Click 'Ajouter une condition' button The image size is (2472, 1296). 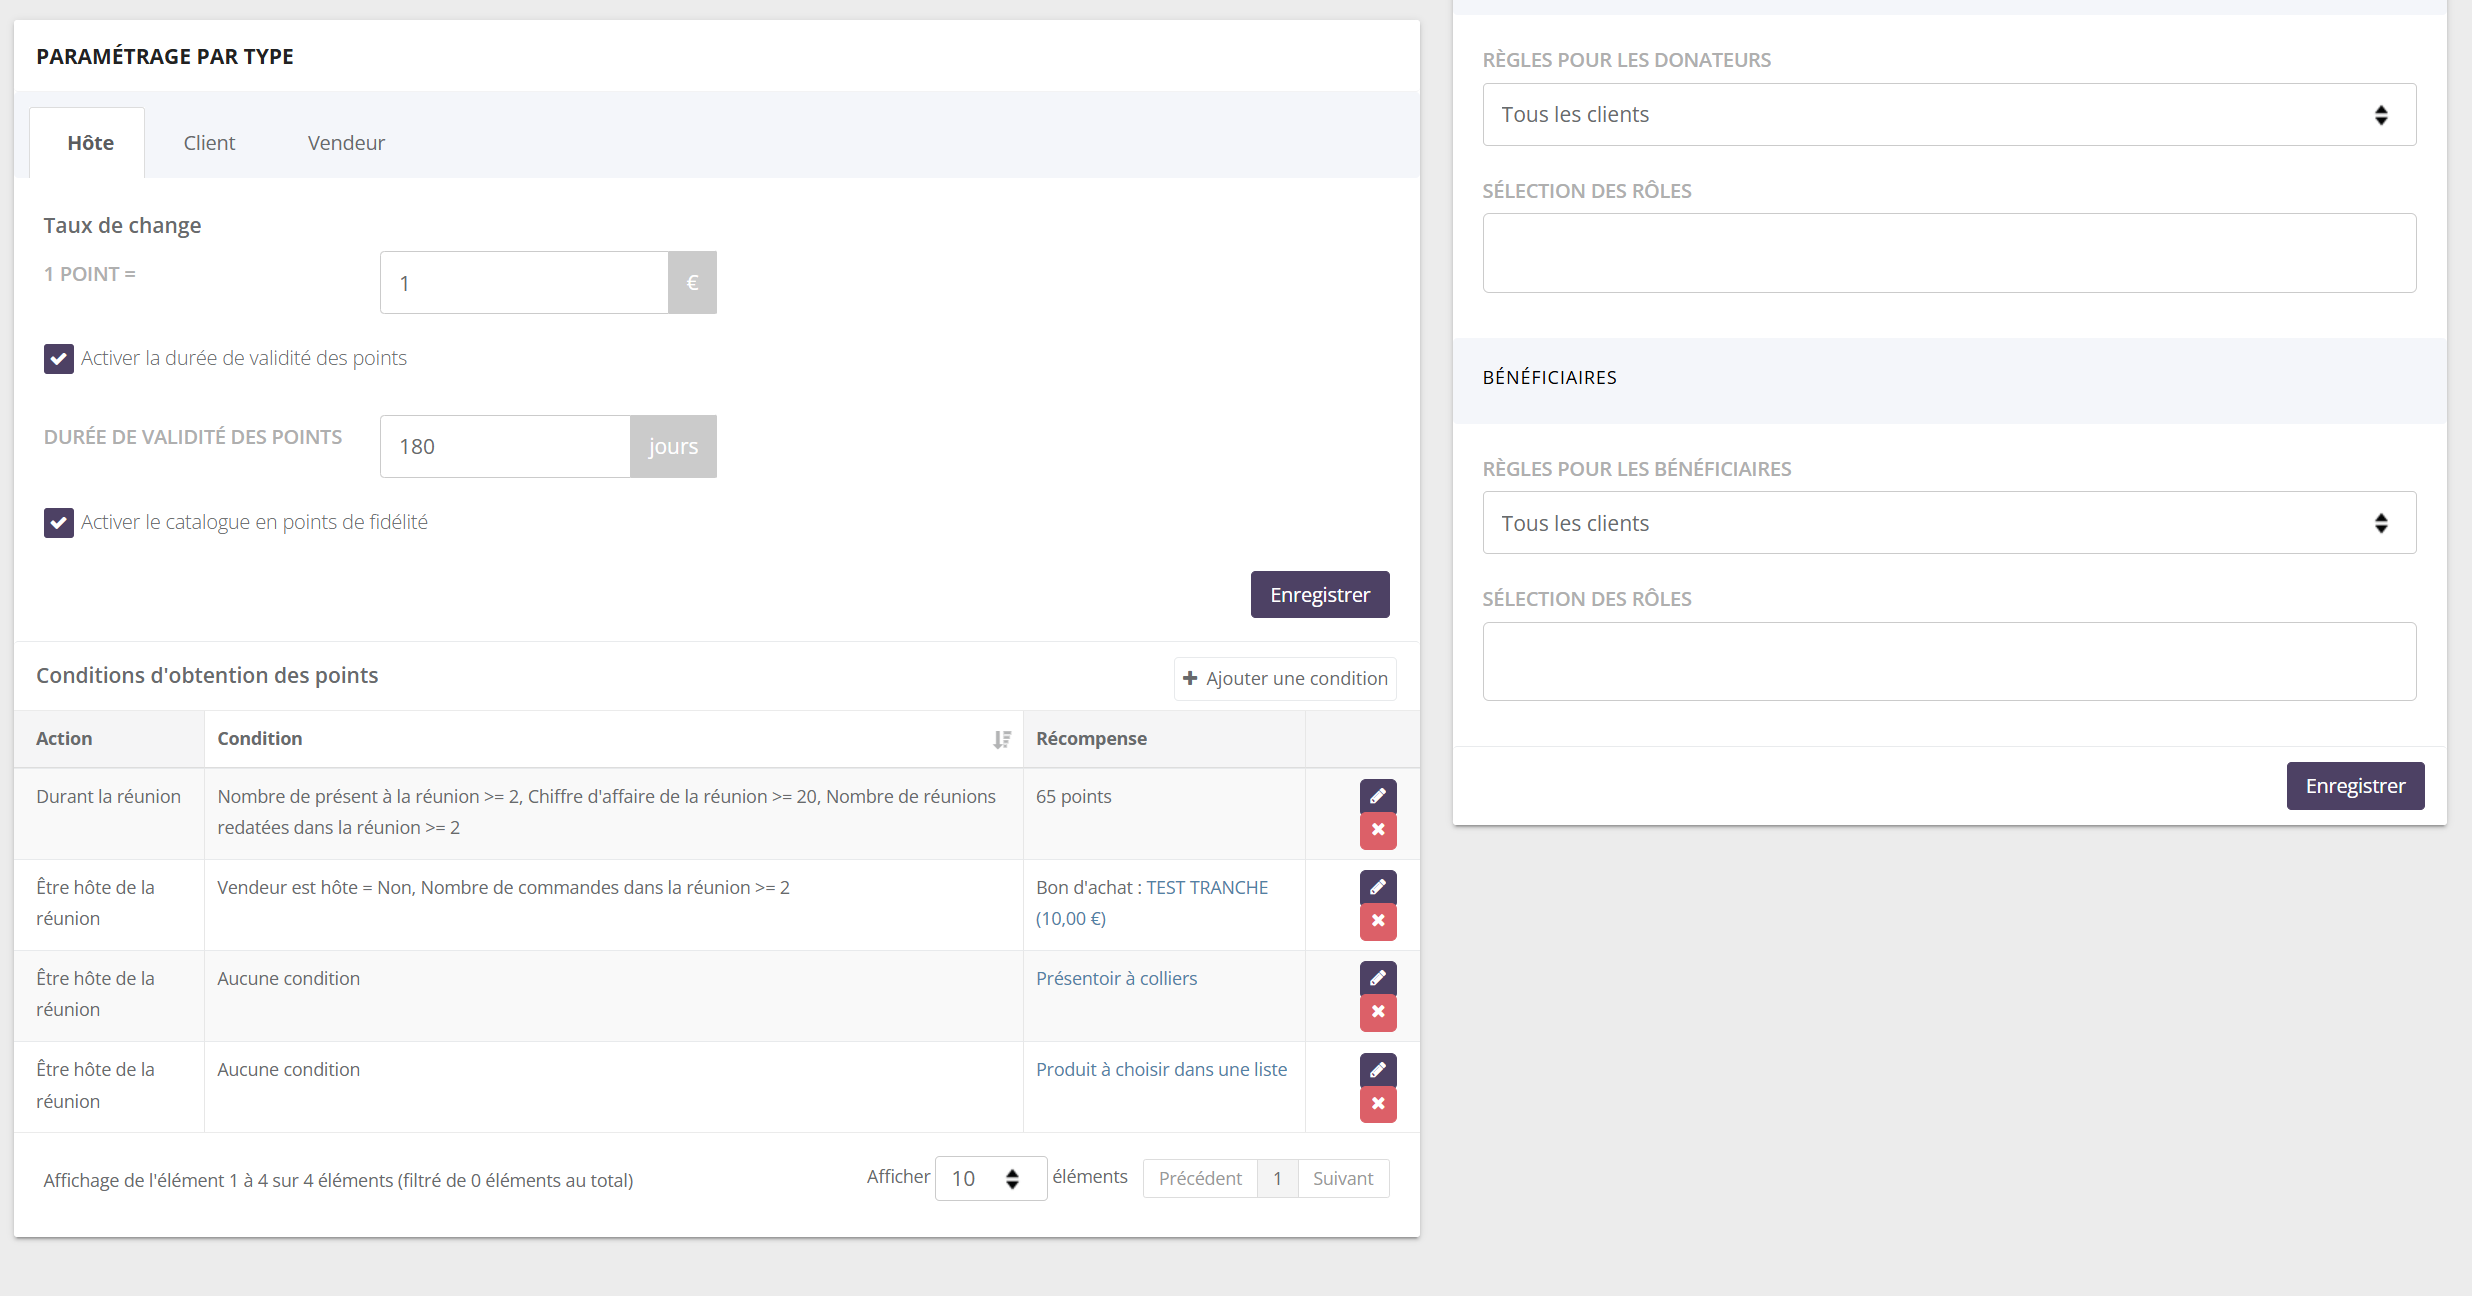point(1285,679)
